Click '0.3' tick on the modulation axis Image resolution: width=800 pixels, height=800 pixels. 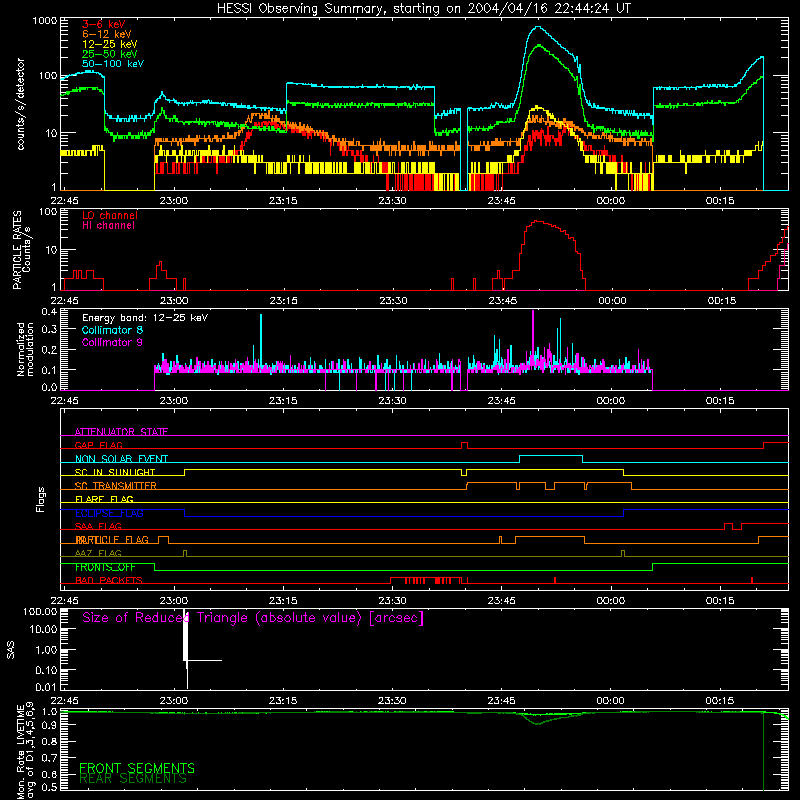49,329
